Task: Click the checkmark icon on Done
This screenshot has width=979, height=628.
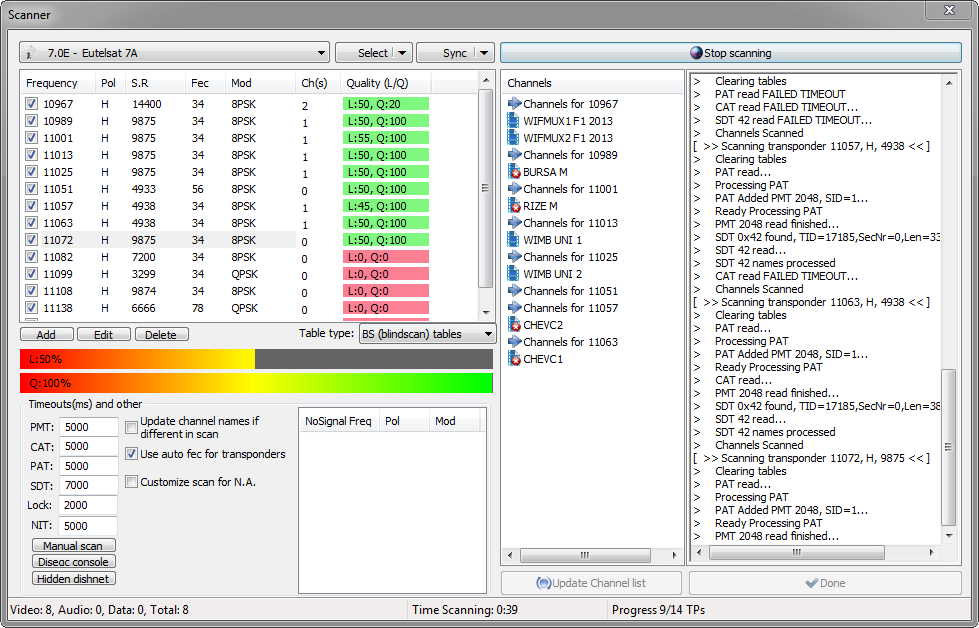Action: pos(811,583)
